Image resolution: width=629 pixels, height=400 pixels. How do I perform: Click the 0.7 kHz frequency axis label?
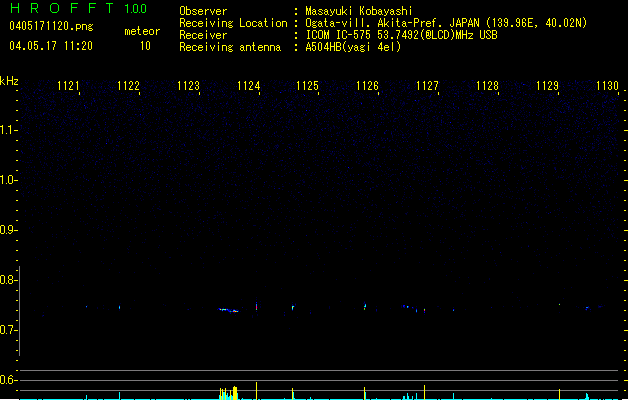point(8,330)
